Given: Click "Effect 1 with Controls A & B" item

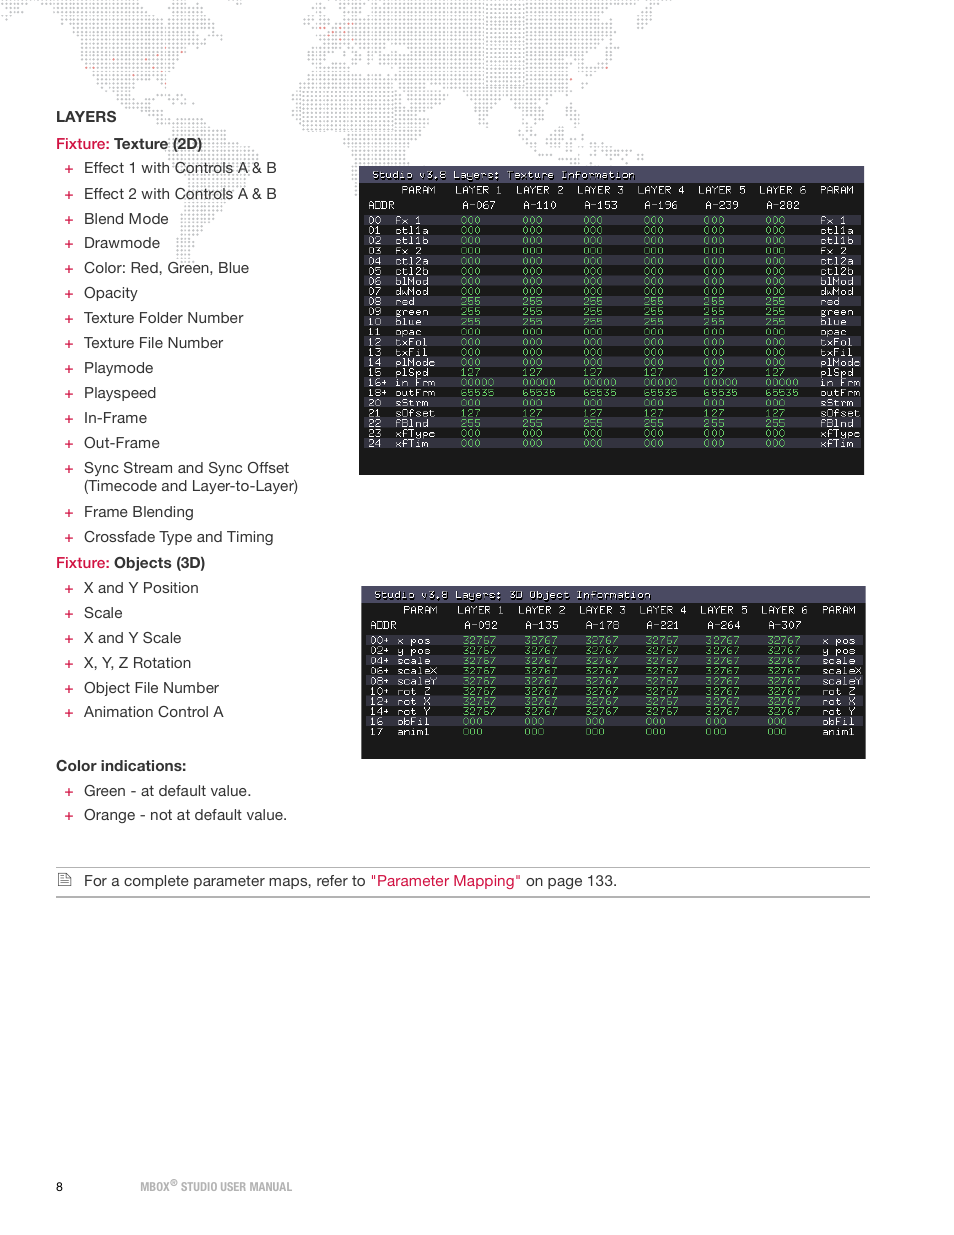Looking at the screenshot, I should point(180,168).
